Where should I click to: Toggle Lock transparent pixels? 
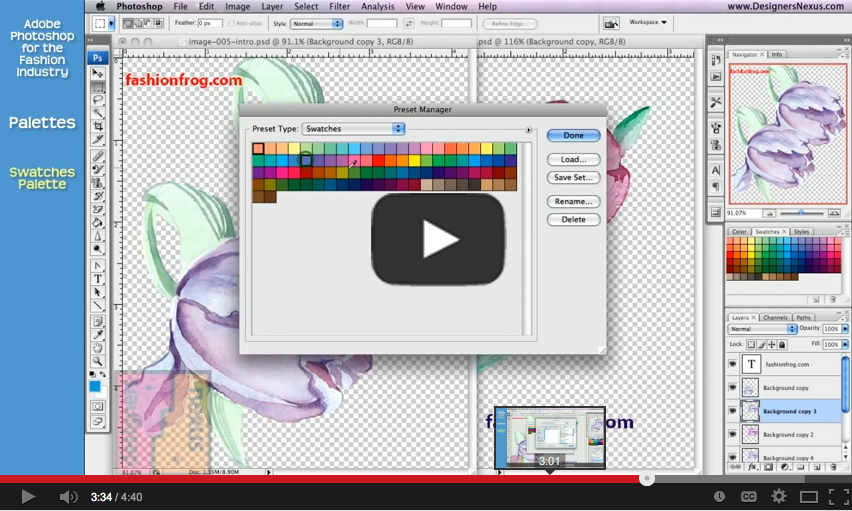coord(751,345)
